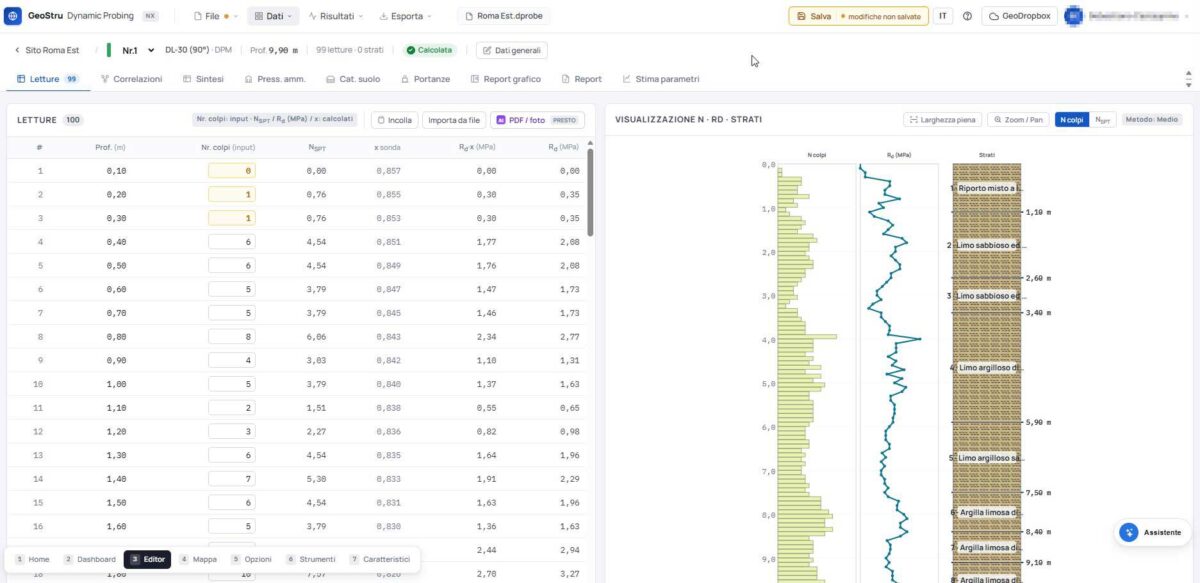This screenshot has height=583, width=1200.
Task: Click the Prof. (m) column header
Action: click(x=110, y=147)
